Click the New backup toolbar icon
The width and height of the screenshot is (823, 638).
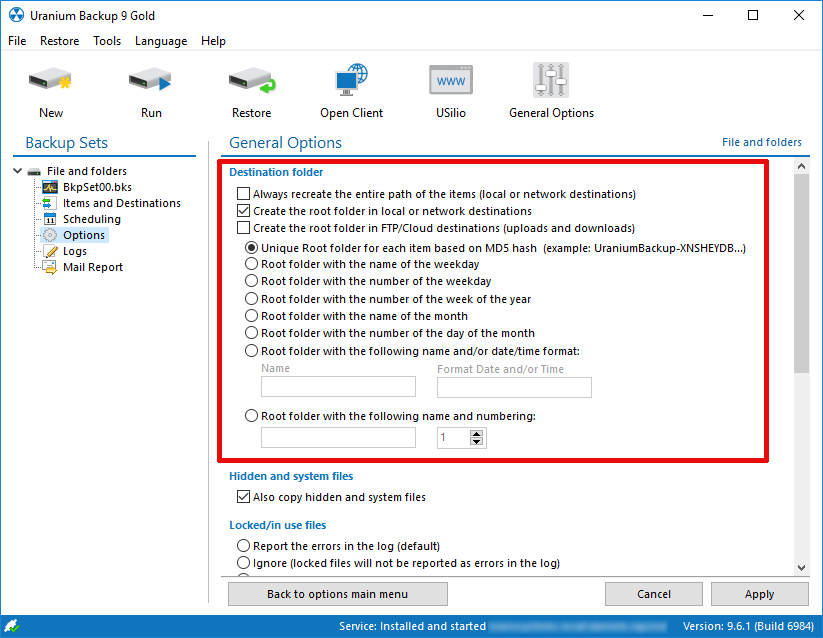pyautogui.click(x=50, y=81)
